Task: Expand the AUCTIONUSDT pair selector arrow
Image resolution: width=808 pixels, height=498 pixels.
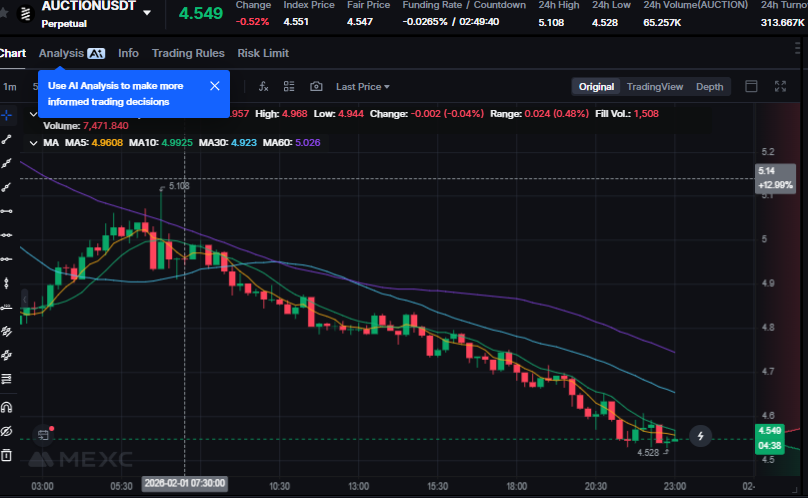Action: pos(147,13)
